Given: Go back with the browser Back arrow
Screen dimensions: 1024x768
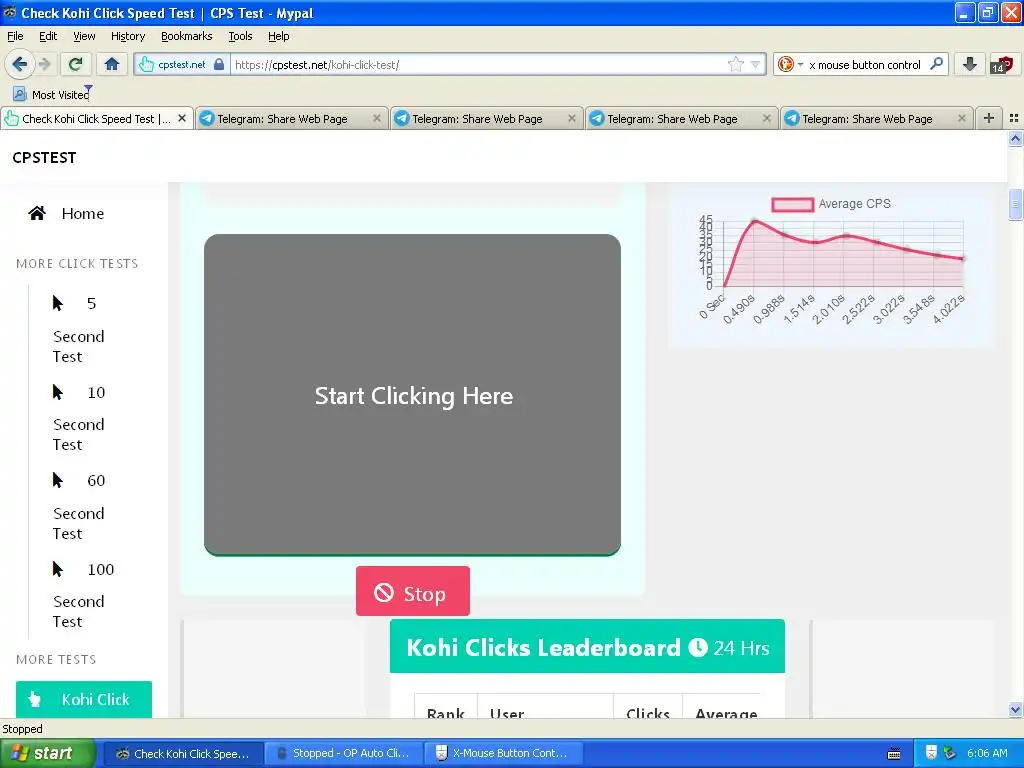Looking at the screenshot, I should [x=19, y=64].
